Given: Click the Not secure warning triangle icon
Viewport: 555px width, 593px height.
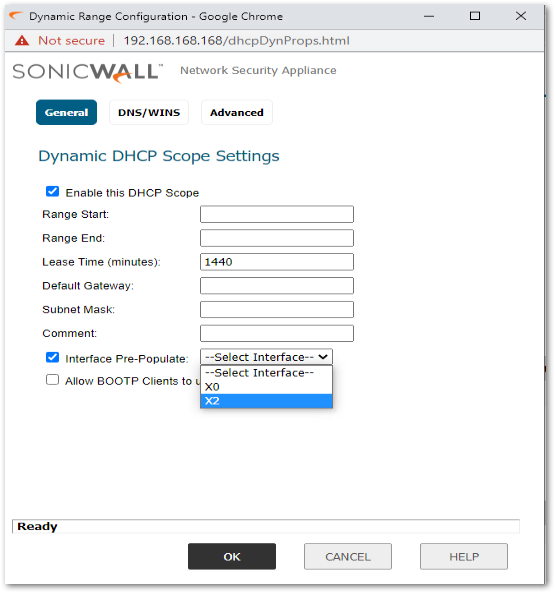Looking at the screenshot, I should [22, 40].
